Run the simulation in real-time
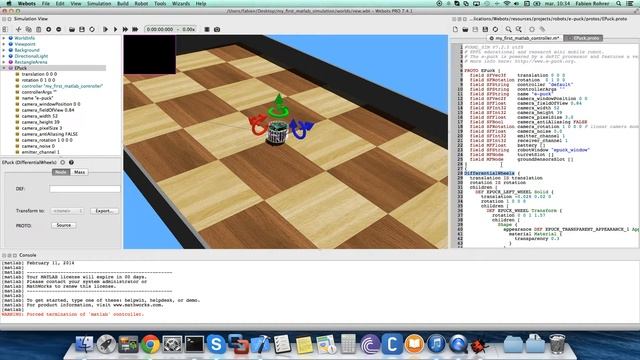 116,29
